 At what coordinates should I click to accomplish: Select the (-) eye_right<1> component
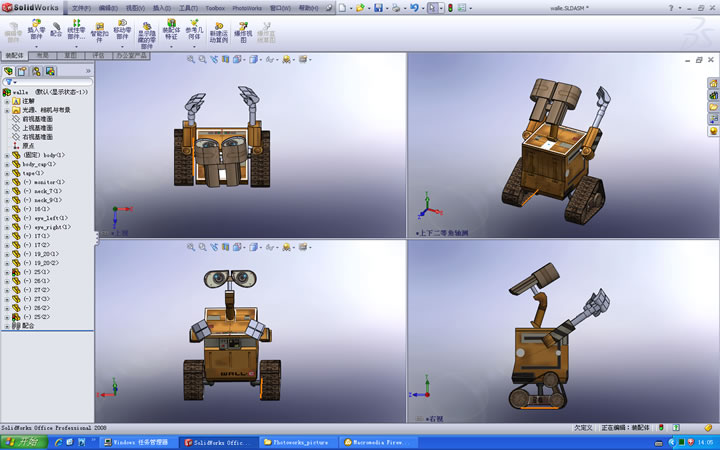(x=47, y=227)
